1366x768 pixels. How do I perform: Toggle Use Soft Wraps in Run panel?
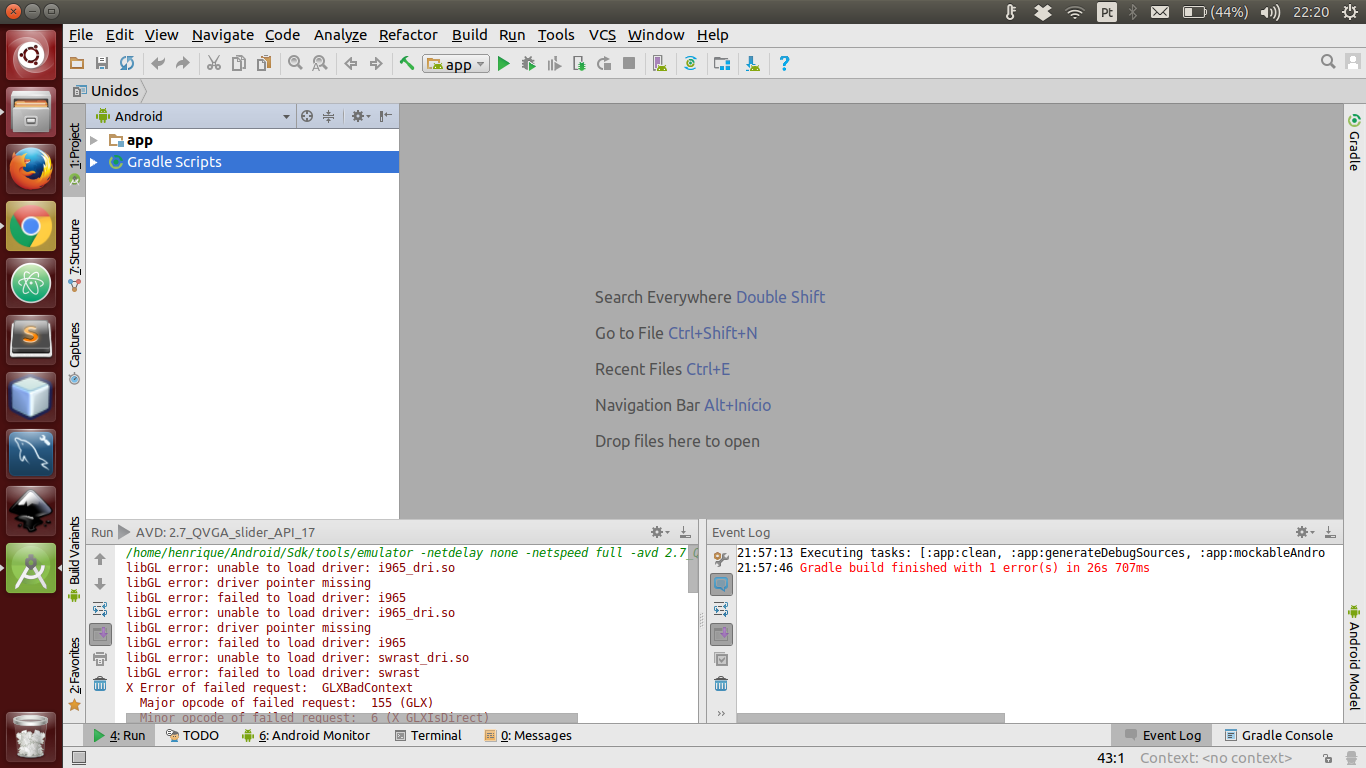pos(100,609)
